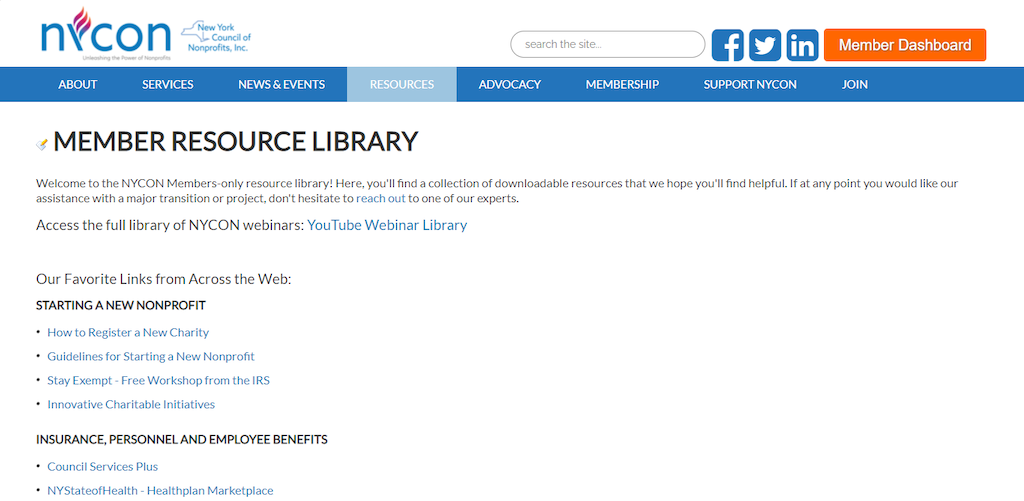Click the Member Dashboard button
1024x501 pixels.
click(904, 45)
